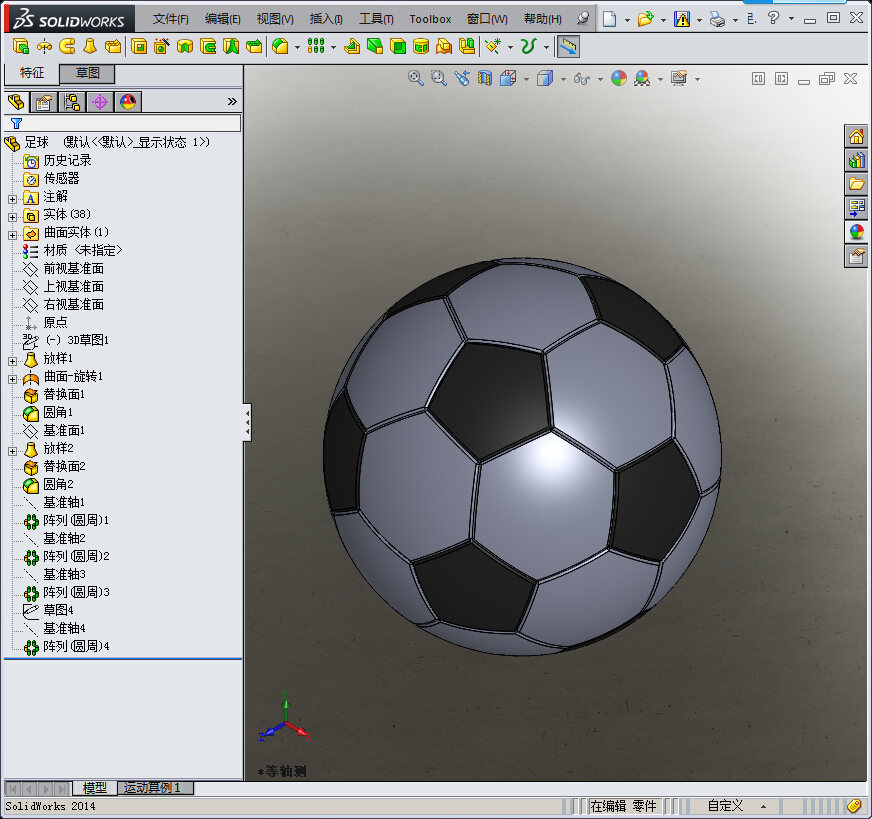Switch to the 草图 command tab
The image size is (872, 819).
tap(87, 73)
